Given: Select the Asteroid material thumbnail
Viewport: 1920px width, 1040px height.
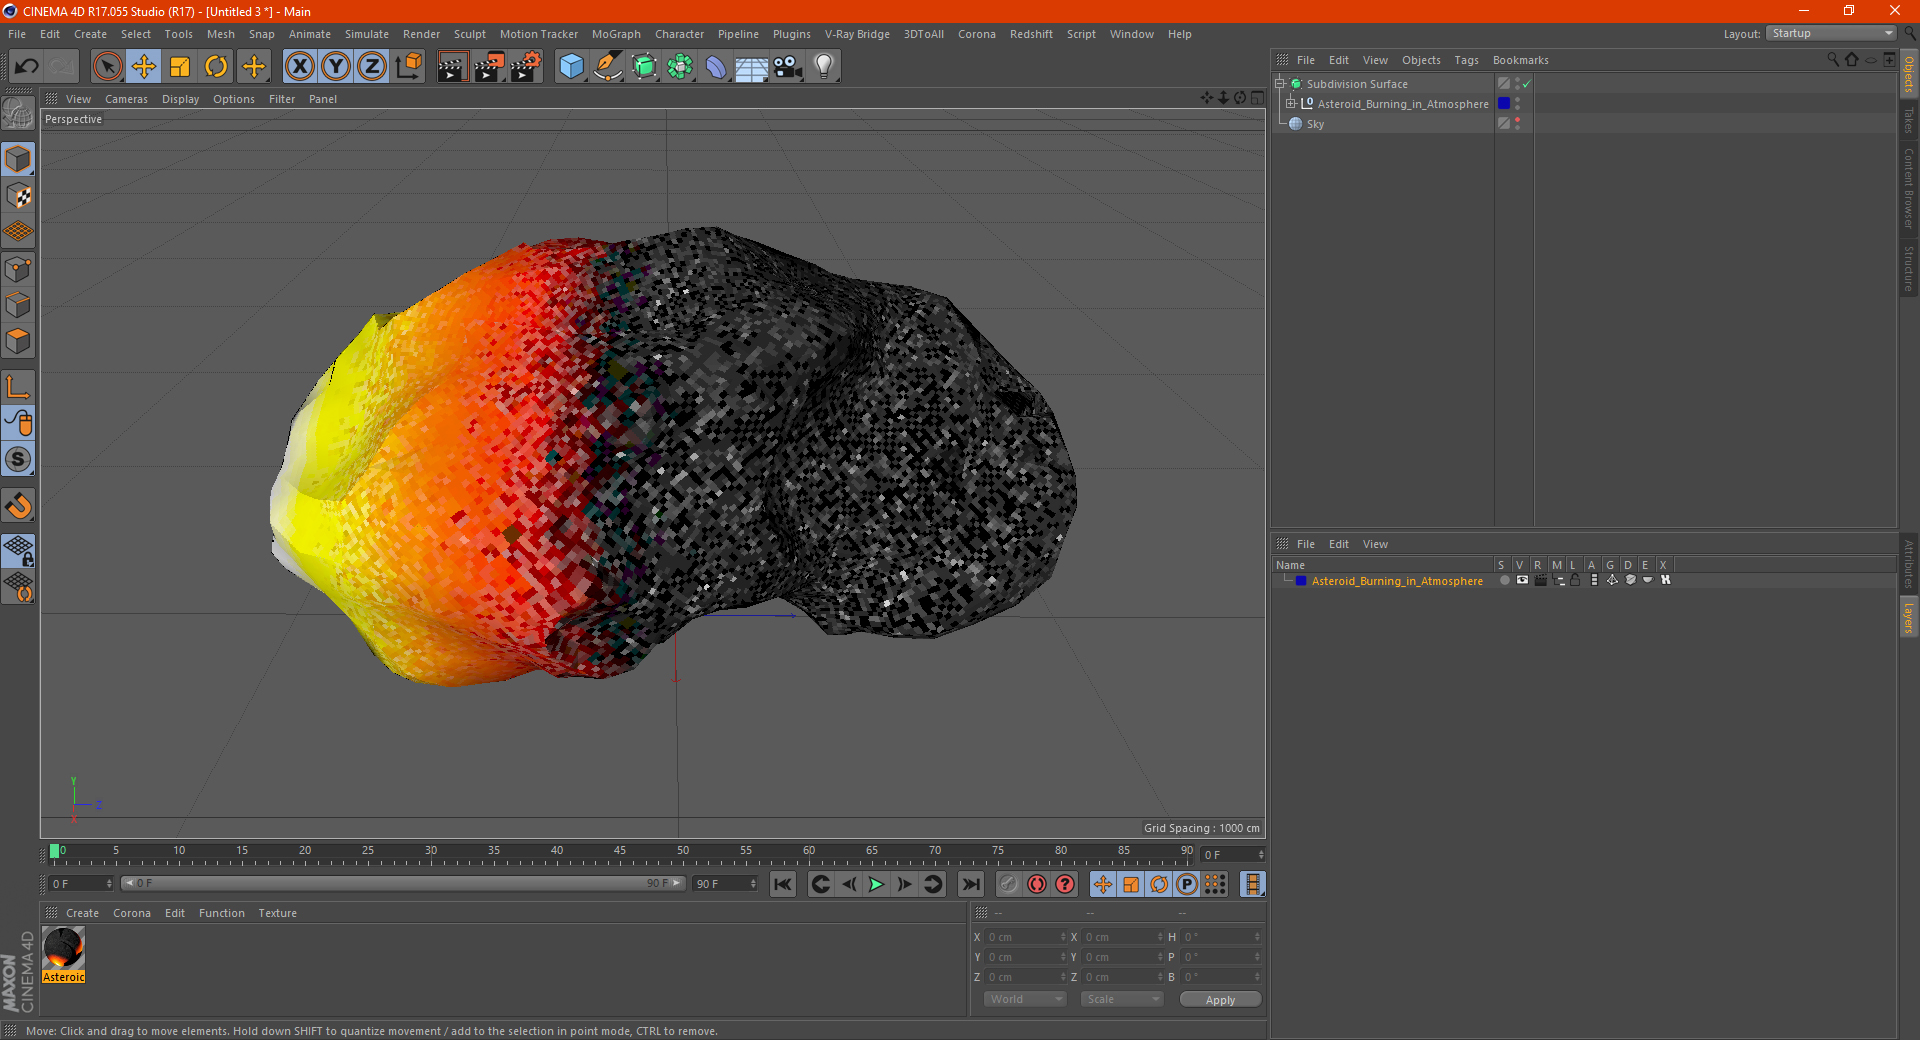Looking at the screenshot, I should coord(64,949).
